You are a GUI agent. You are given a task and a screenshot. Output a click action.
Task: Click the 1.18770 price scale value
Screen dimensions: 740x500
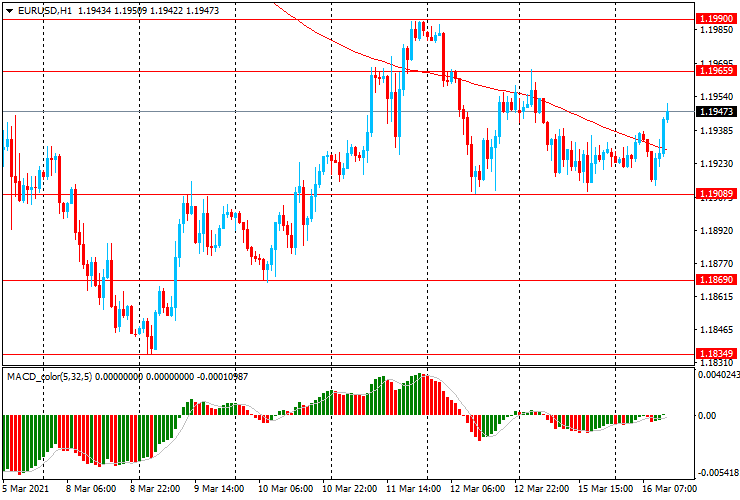point(717,263)
